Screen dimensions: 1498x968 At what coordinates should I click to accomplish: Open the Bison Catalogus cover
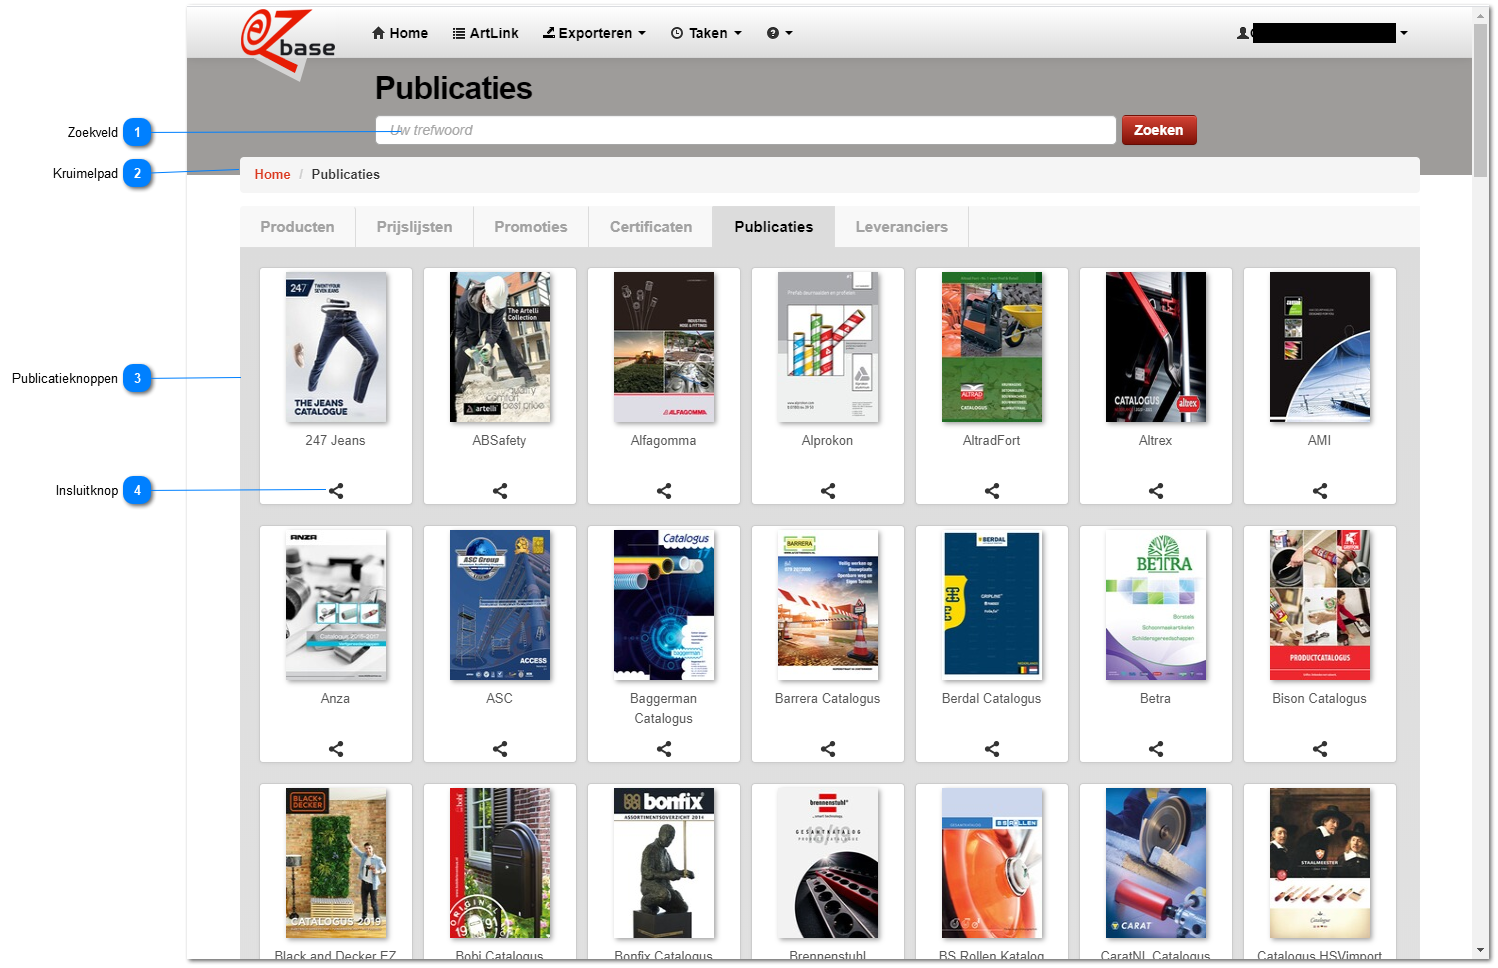tap(1320, 605)
